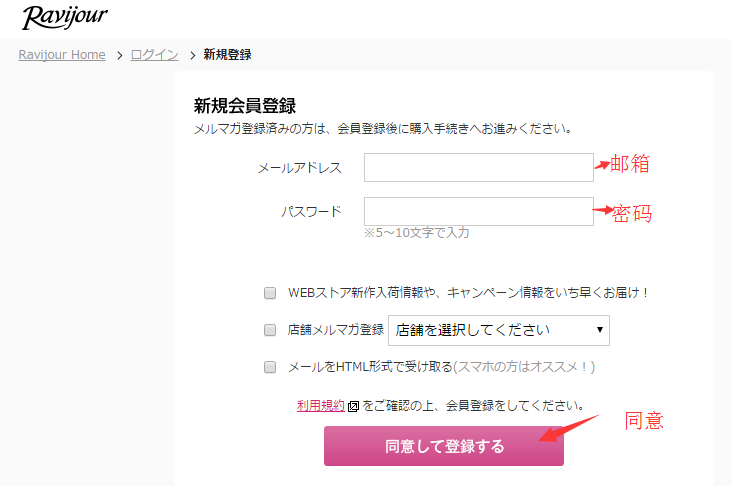Tick the 店舗メルマガ登録 checkbox
This screenshot has height=486, width=732.
coord(270,330)
